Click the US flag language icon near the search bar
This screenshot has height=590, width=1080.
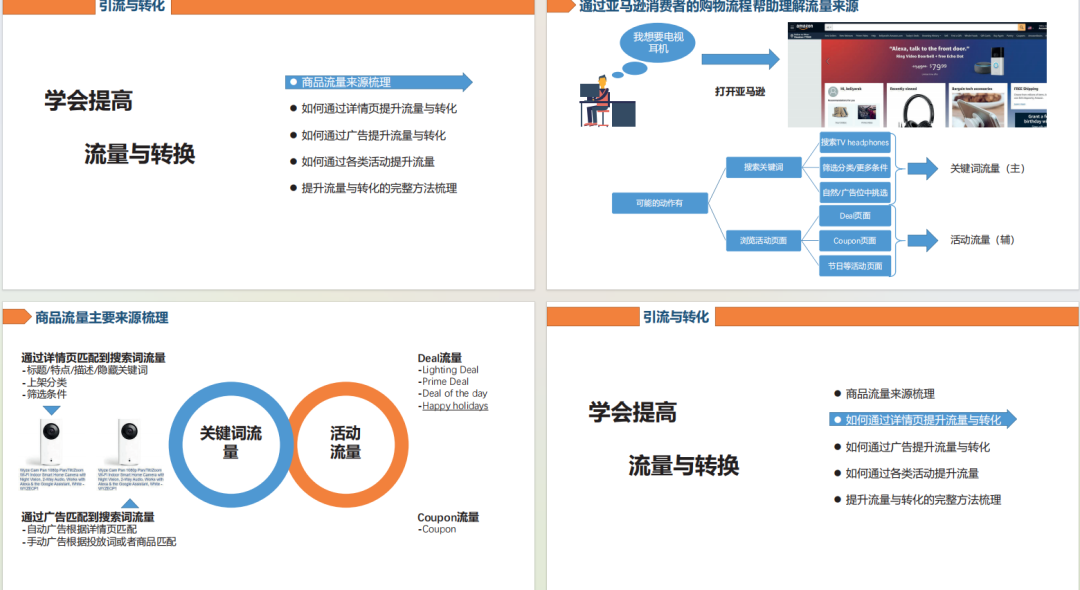1030,28
